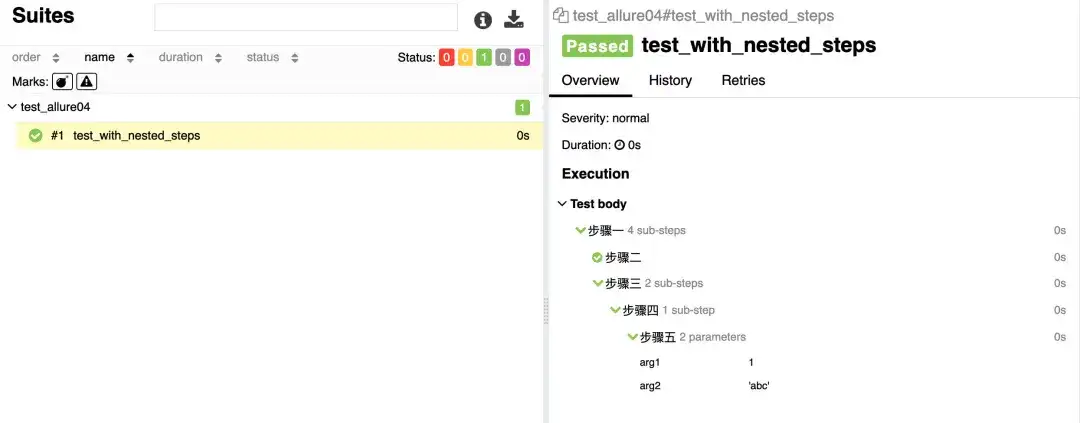Collapse the Test body section
The image size is (1080, 423).
pos(562,204)
